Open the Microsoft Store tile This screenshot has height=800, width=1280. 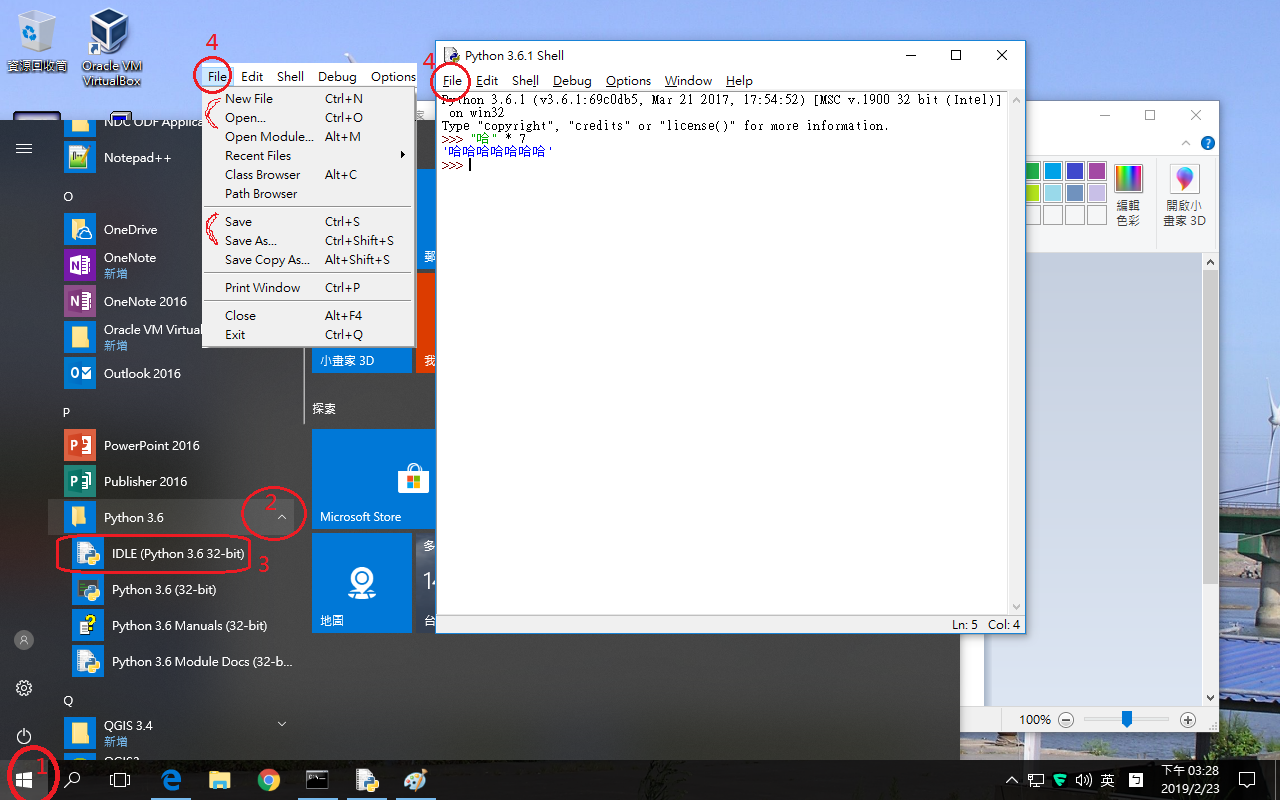point(373,479)
